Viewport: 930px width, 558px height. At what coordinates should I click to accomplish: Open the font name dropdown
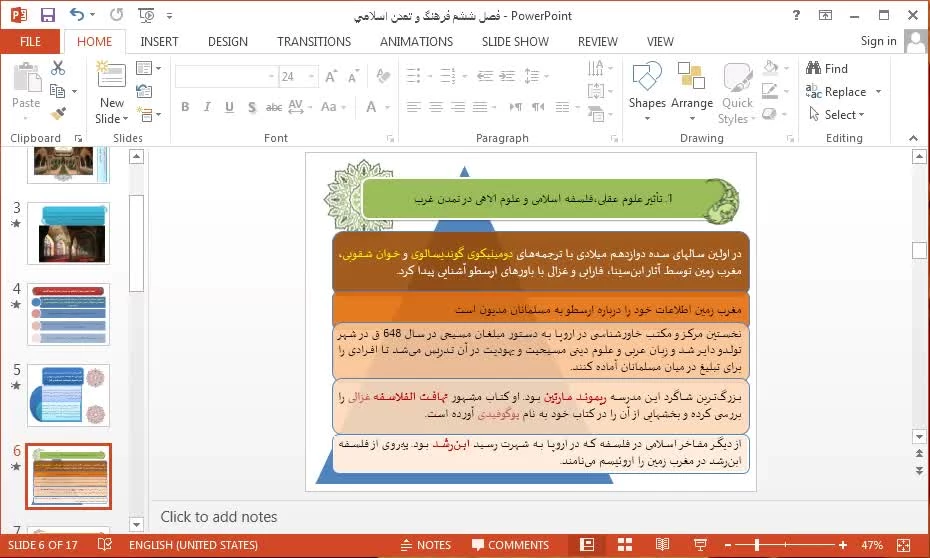[271, 76]
